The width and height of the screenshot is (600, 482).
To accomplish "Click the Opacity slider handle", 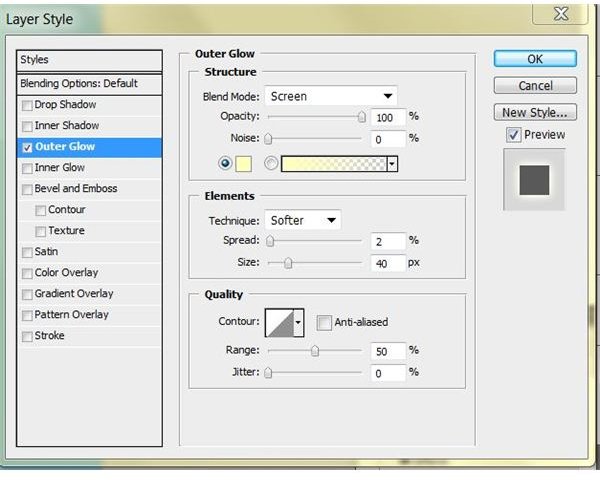I will click(362, 117).
